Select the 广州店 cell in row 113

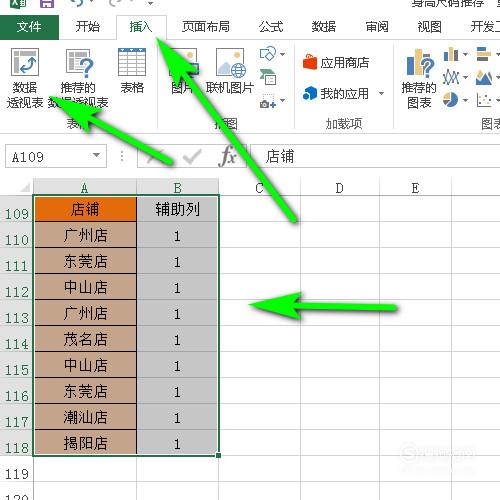[x=85, y=313]
